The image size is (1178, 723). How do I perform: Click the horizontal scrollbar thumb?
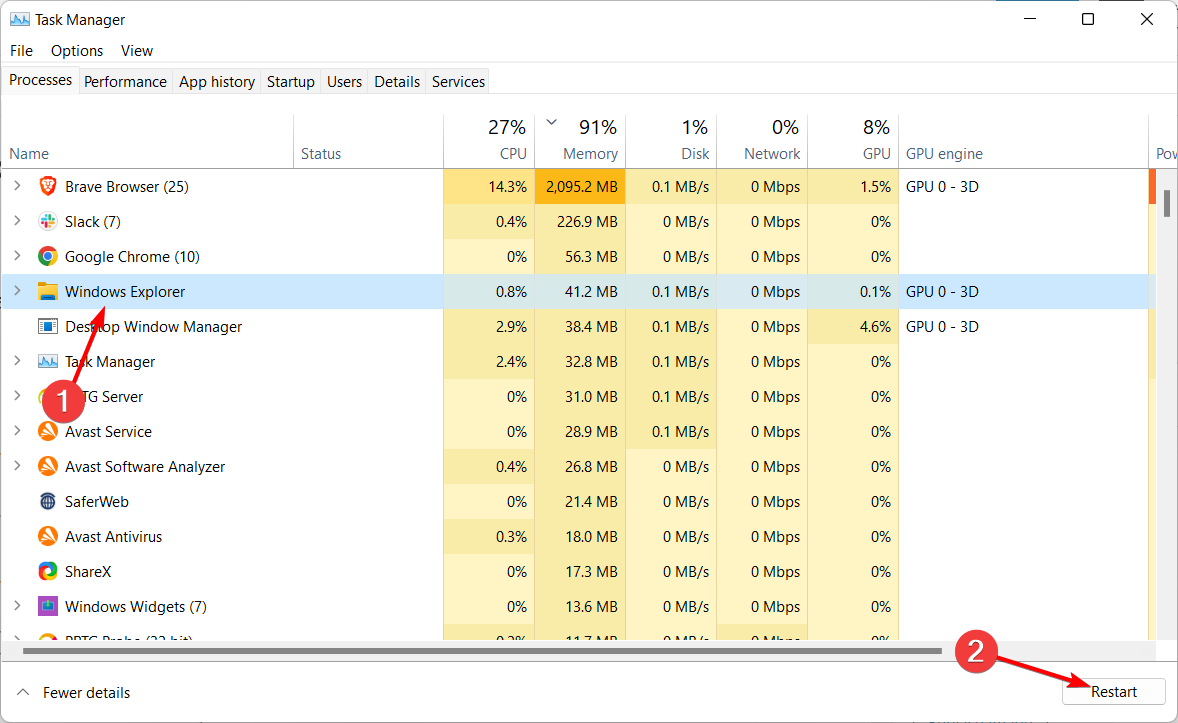pos(482,651)
